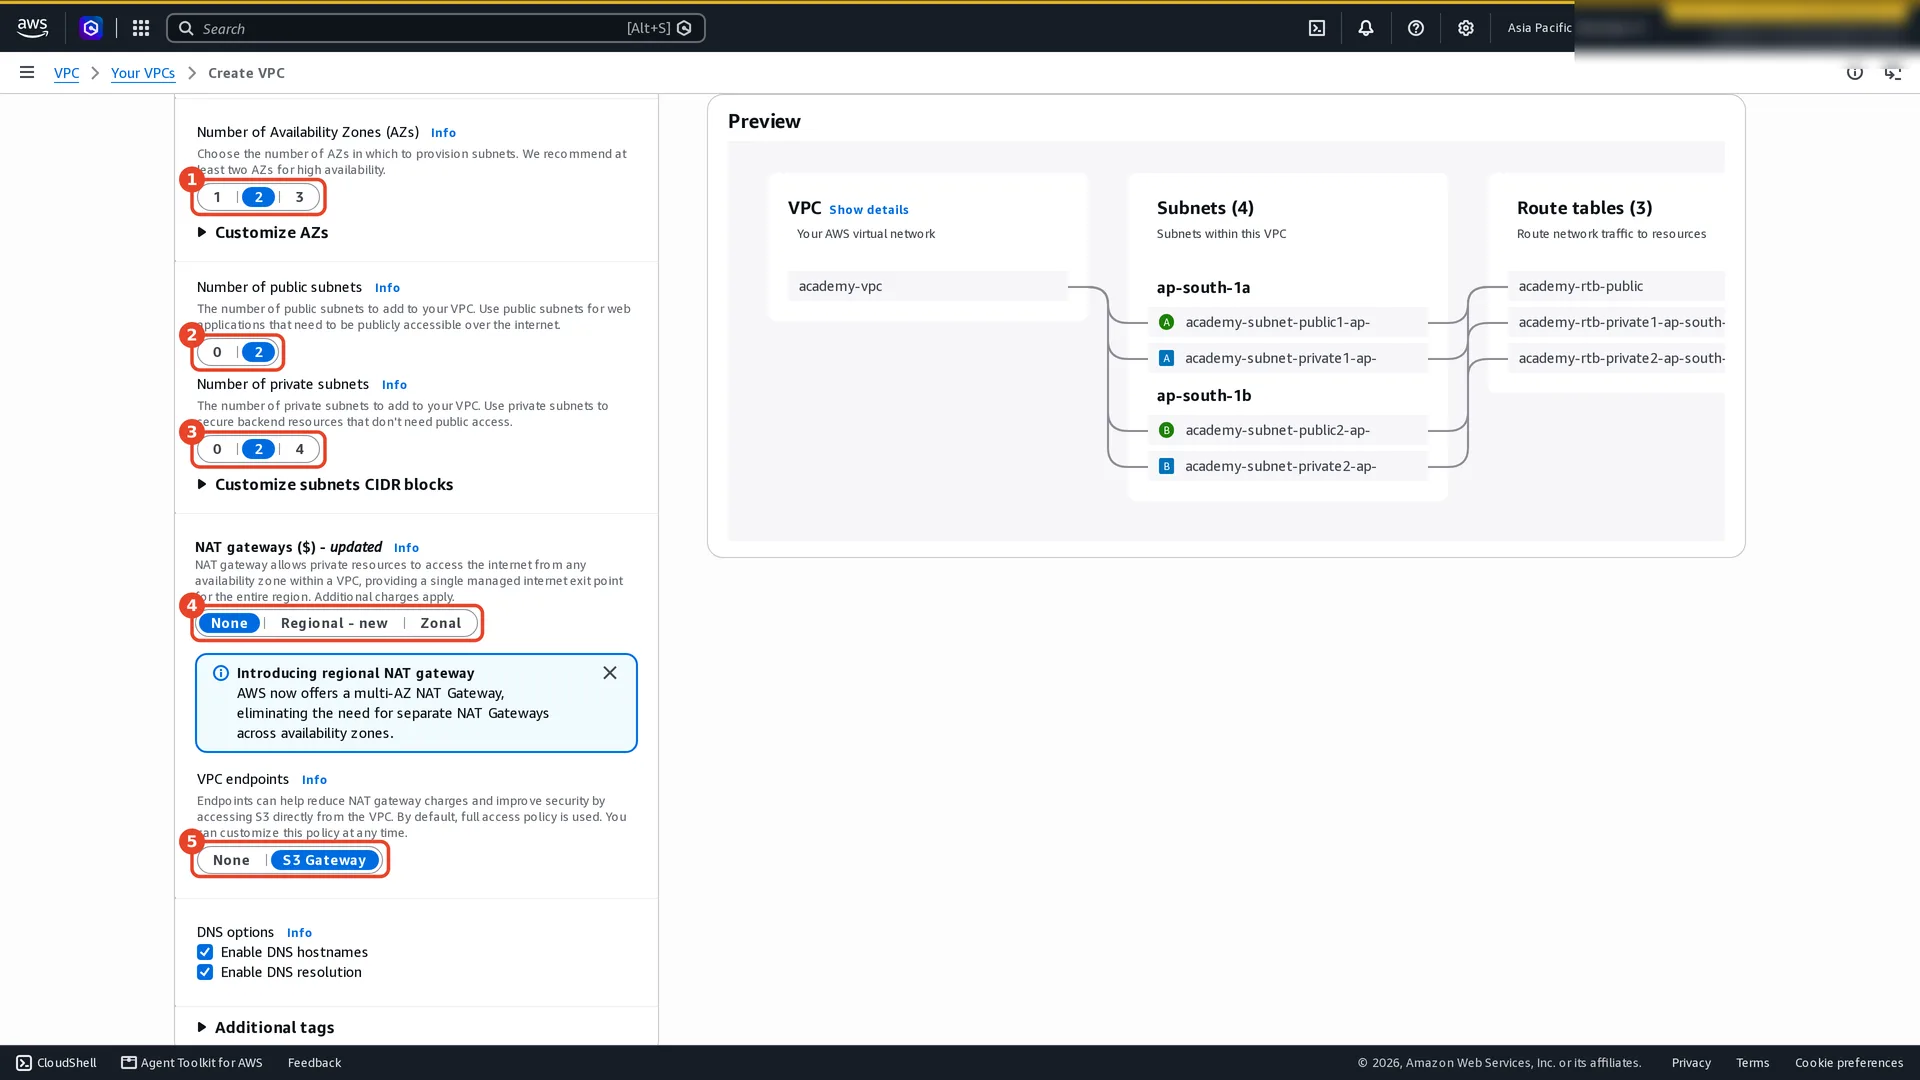The width and height of the screenshot is (1920, 1080).
Task: Set VPC endpoints to None
Action: [x=231, y=860]
